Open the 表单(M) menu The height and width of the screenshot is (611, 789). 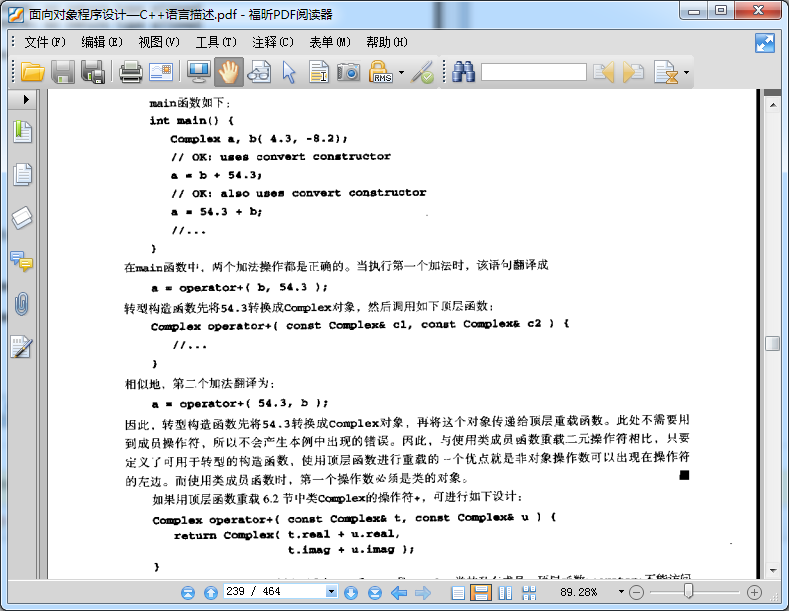[330, 42]
